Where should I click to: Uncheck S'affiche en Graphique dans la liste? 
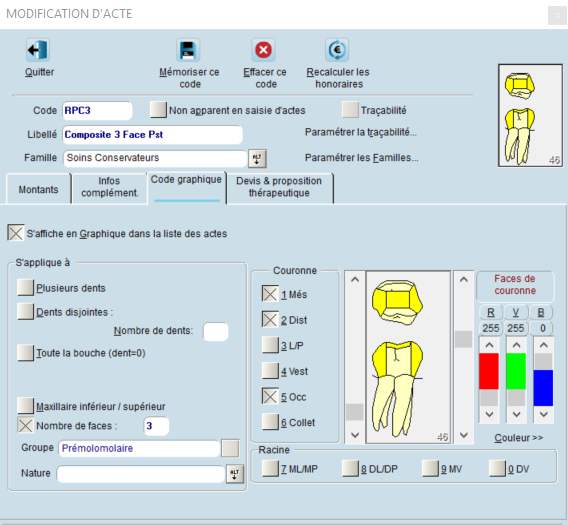point(16,233)
